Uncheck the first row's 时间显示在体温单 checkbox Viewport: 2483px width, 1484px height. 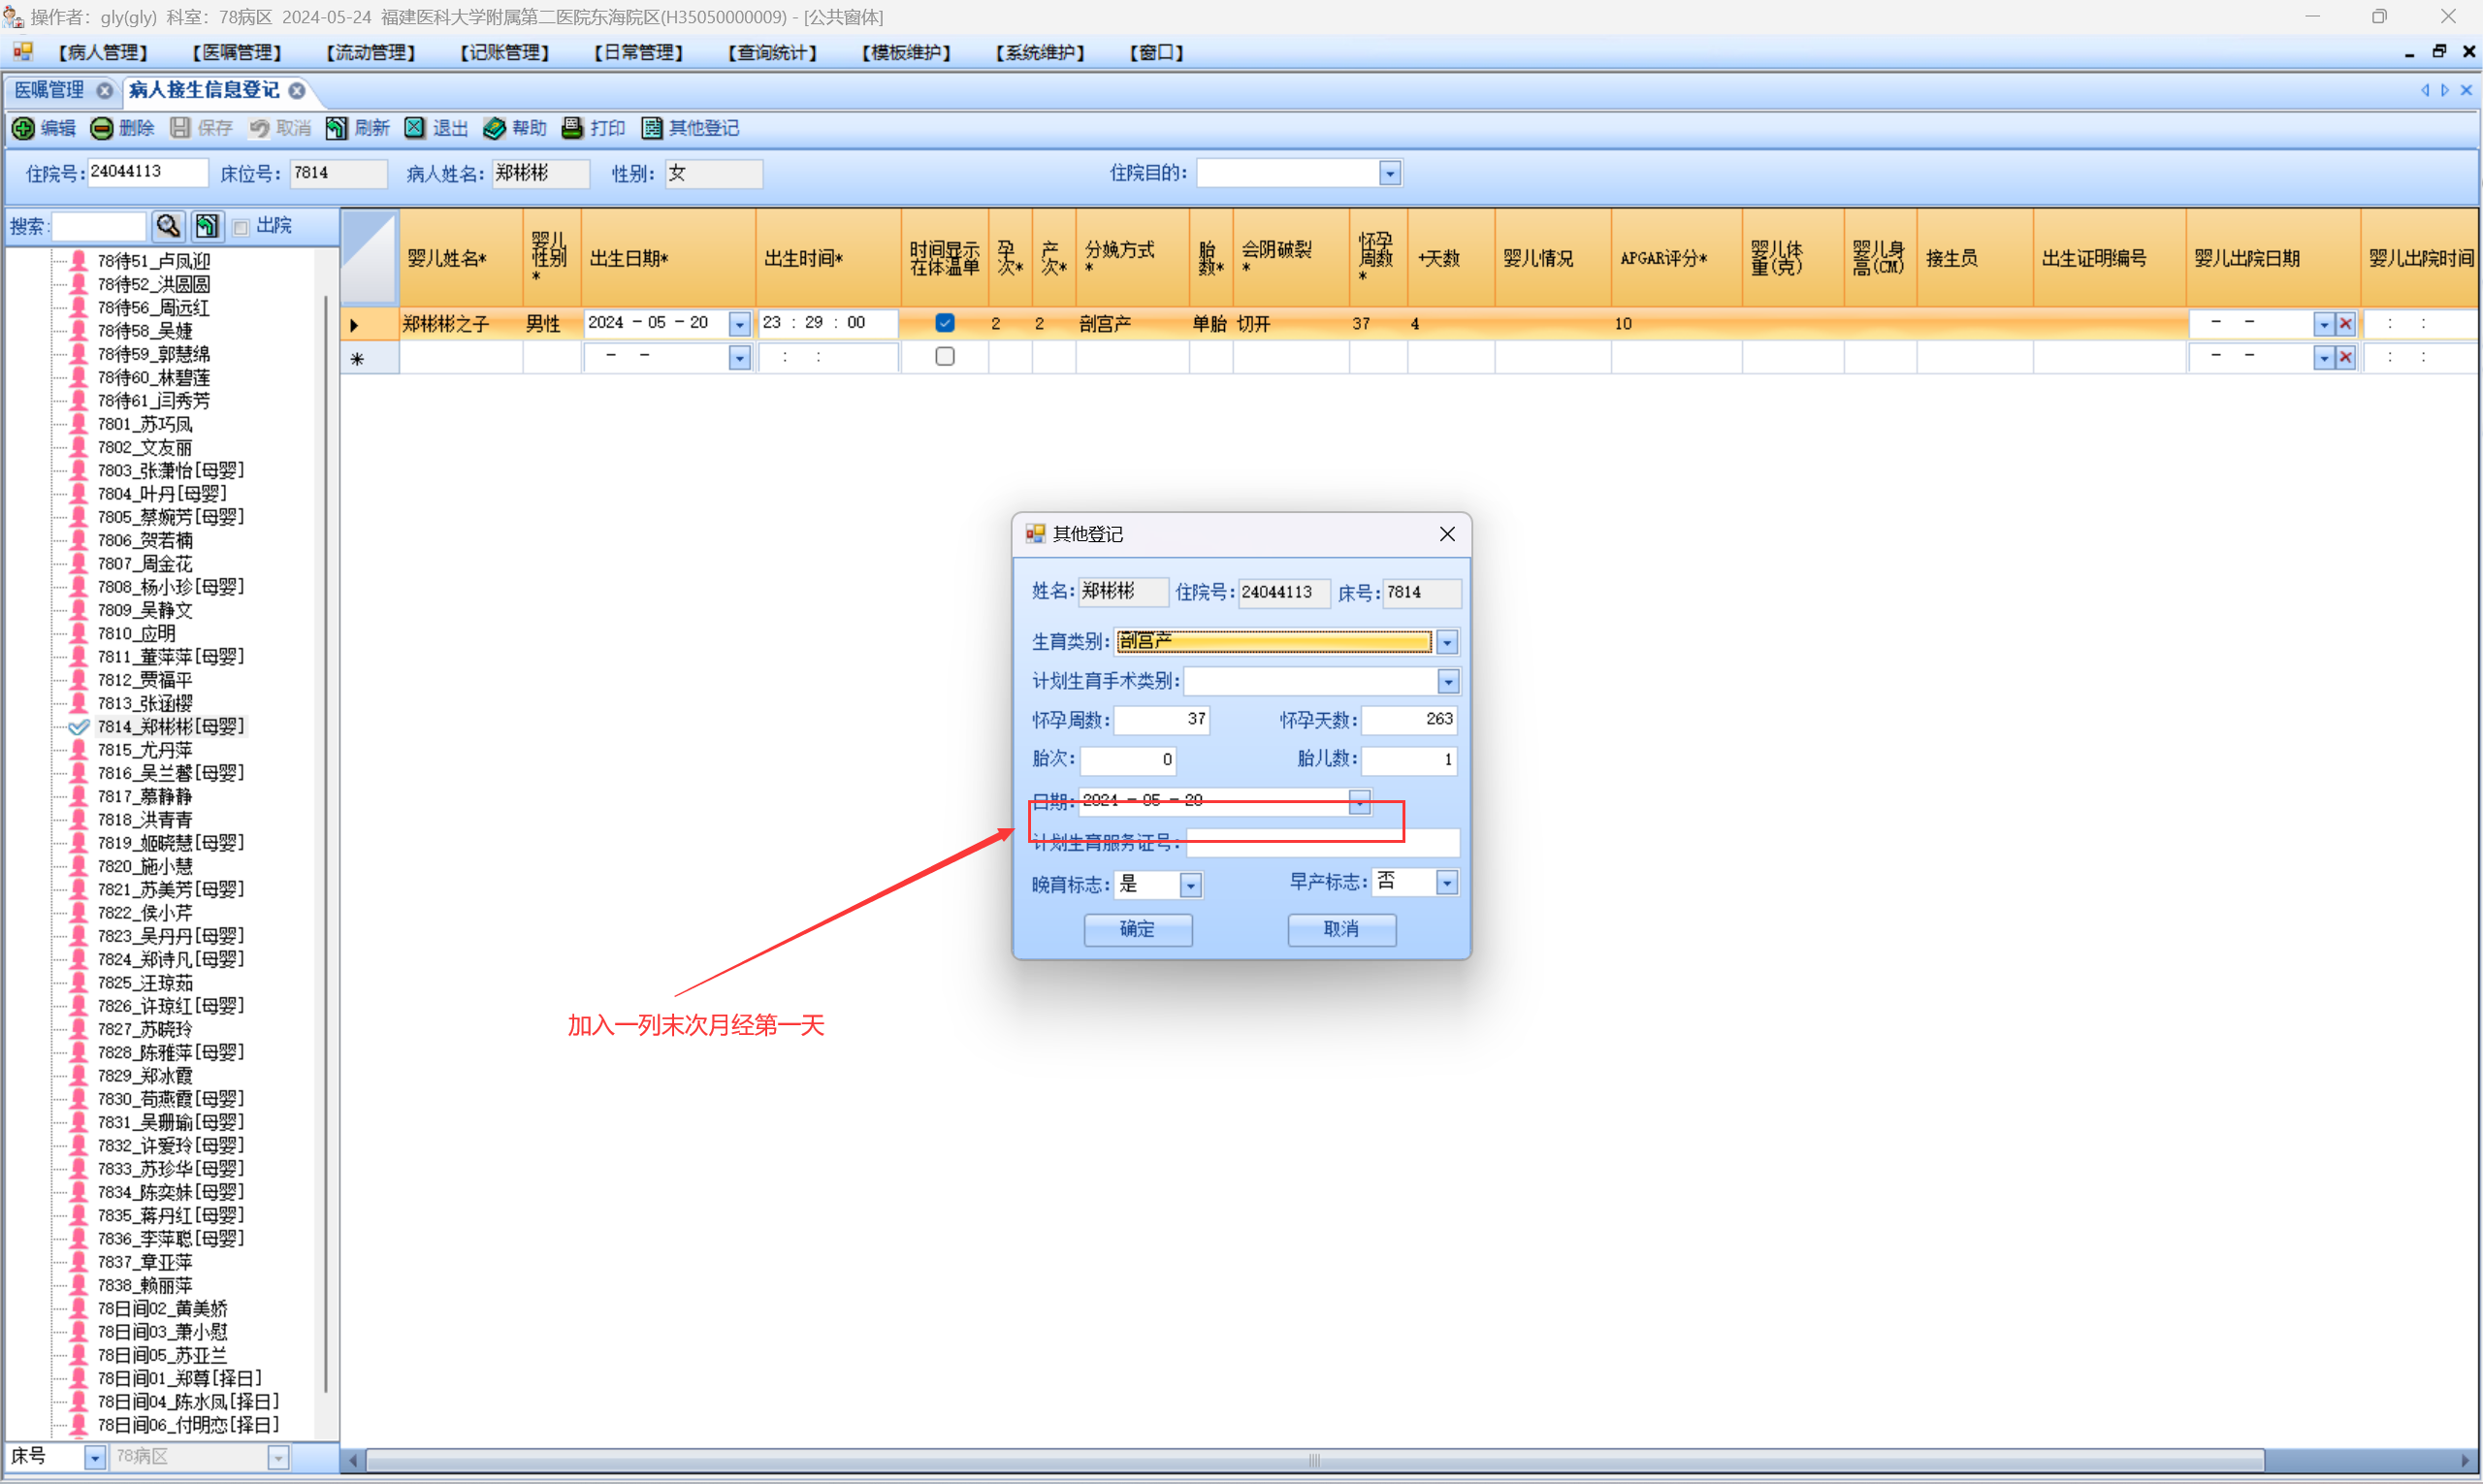pos(944,323)
